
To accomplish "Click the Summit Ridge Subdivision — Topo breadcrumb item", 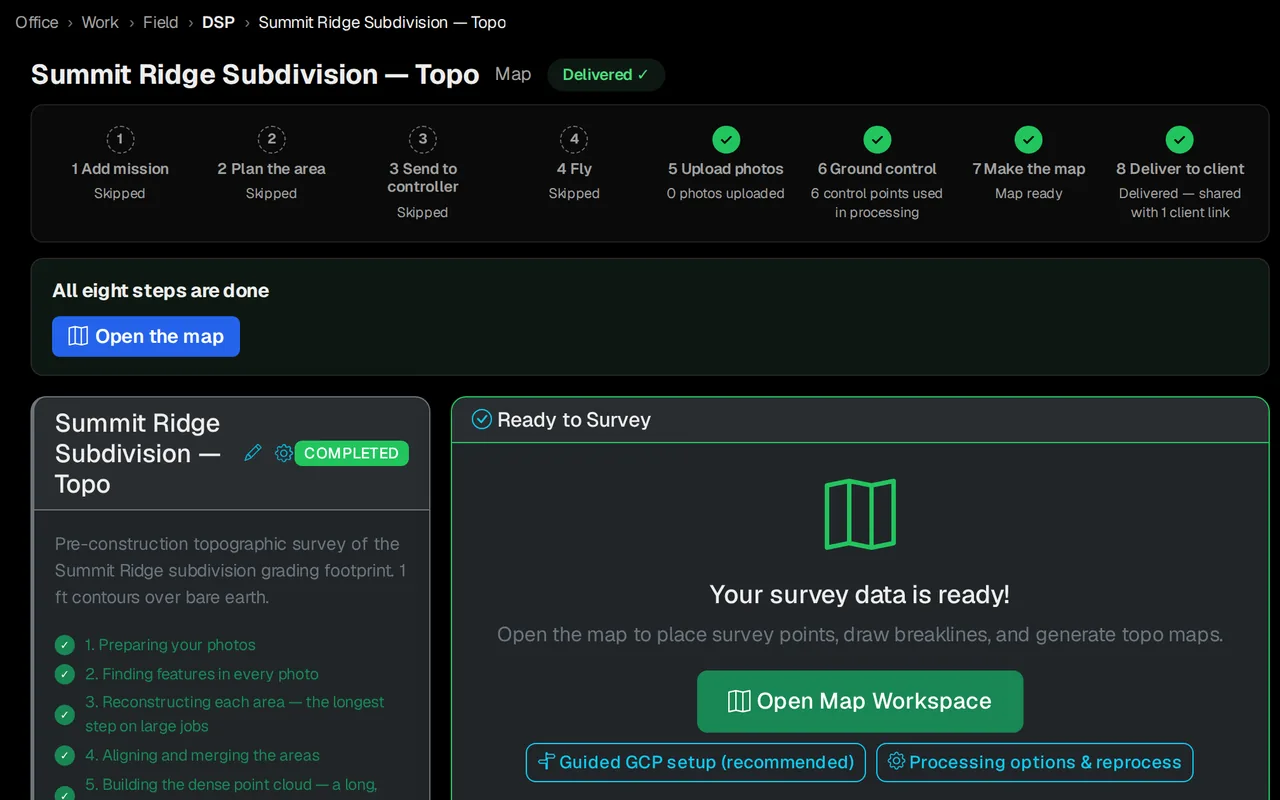I will pyautogui.click(x=382, y=22).
